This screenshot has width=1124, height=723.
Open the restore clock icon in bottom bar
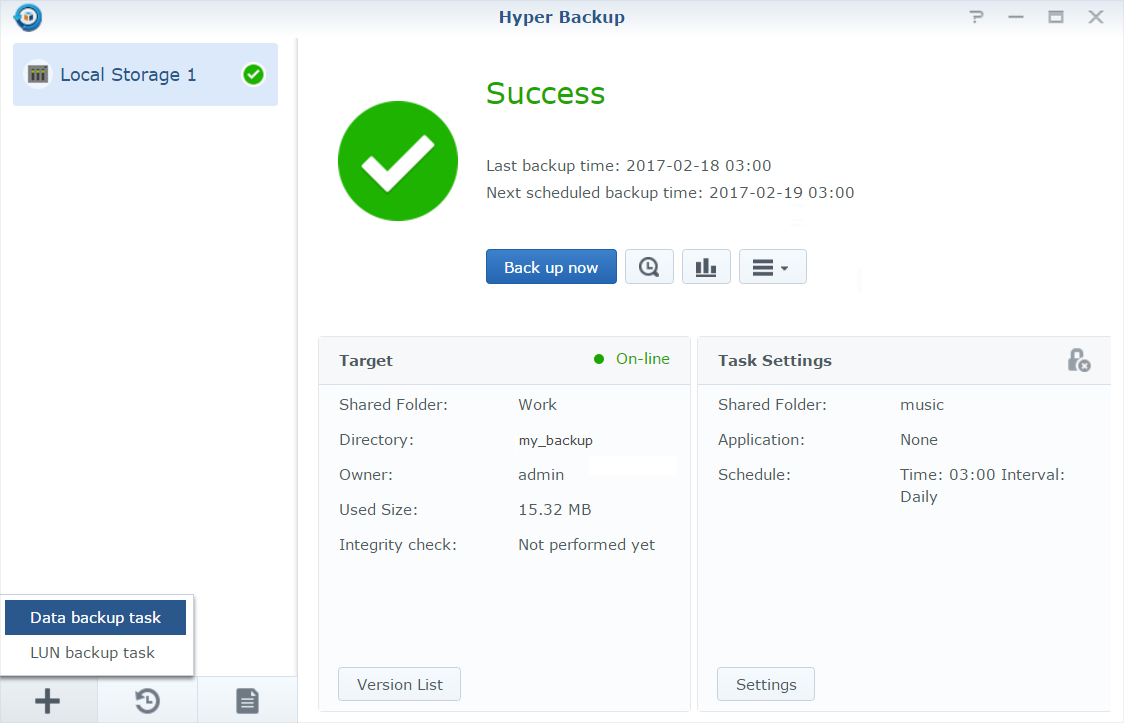point(147,701)
